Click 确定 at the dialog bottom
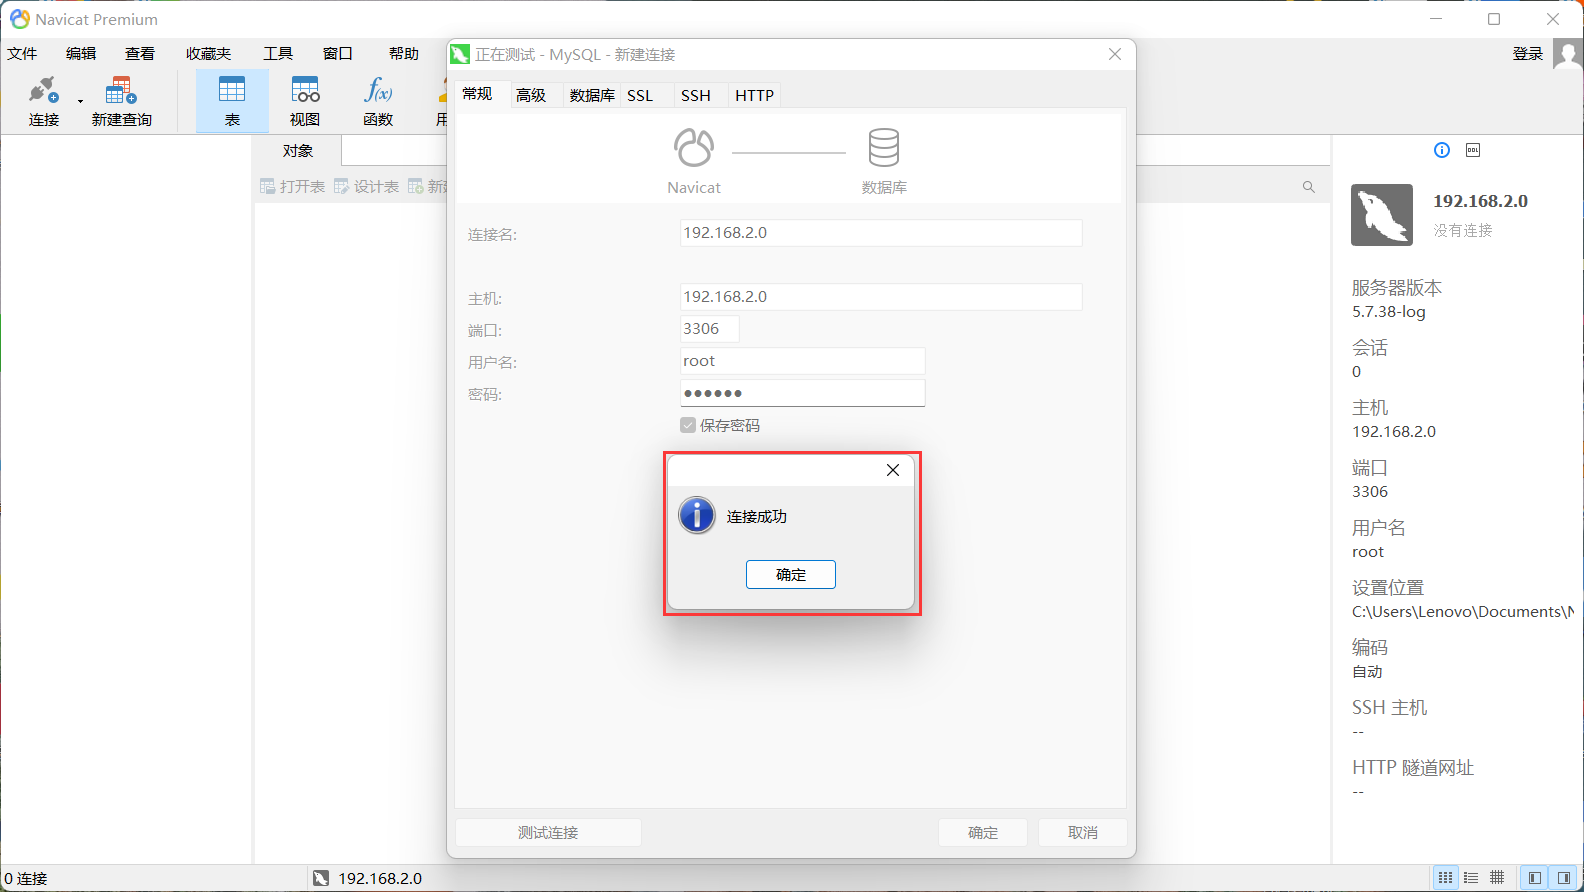Viewport: 1584px width, 892px height. coord(983,832)
